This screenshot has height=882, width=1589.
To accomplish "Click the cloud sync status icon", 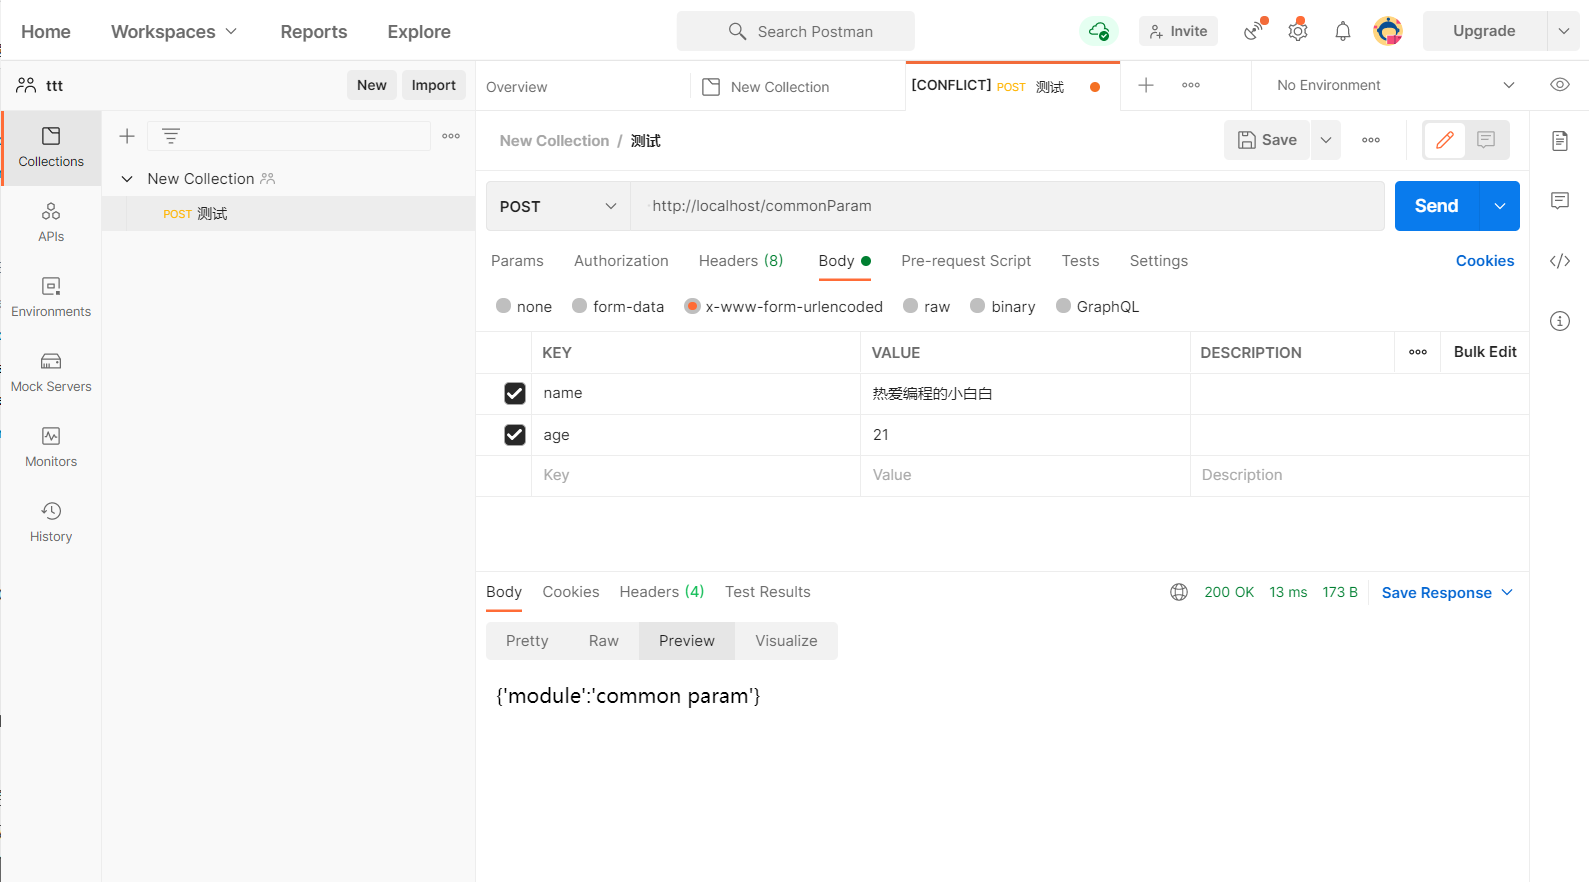I will point(1098,31).
